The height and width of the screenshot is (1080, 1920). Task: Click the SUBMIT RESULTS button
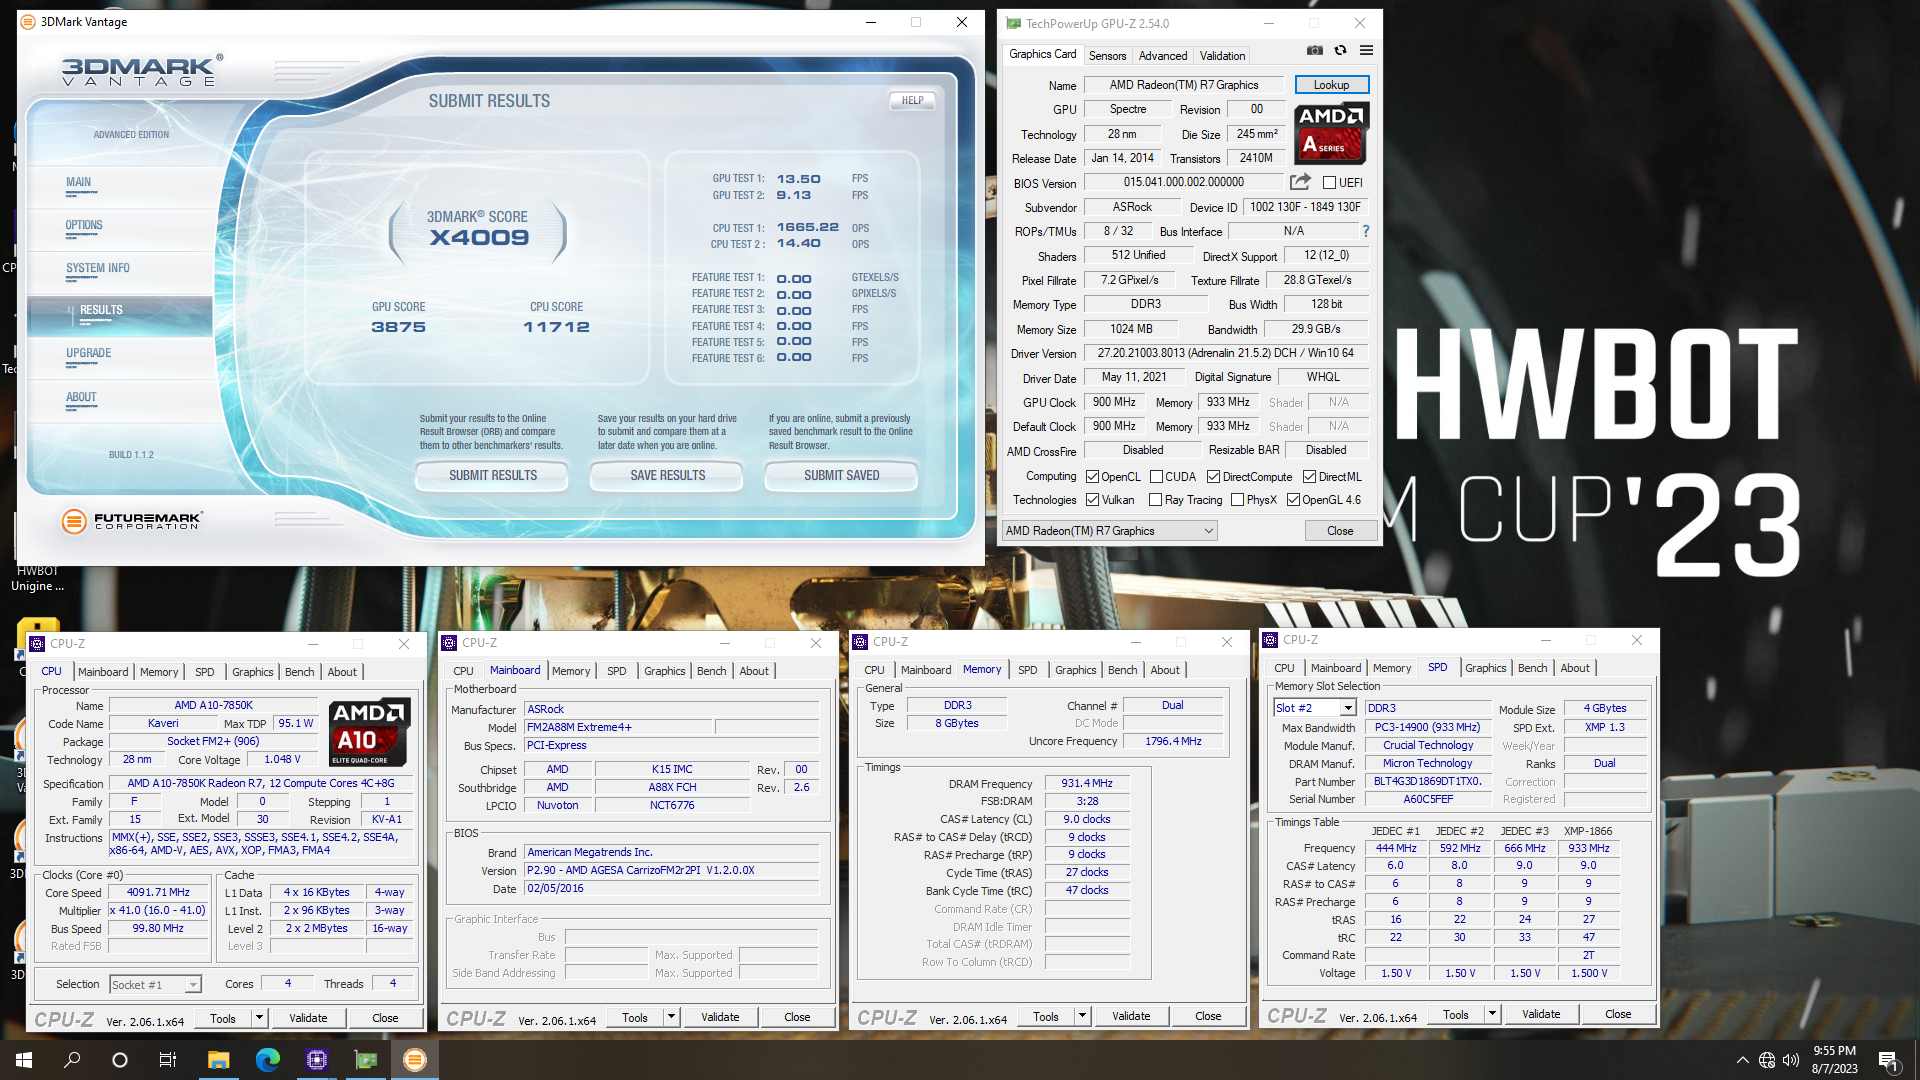pyautogui.click(x=492, y=475)
